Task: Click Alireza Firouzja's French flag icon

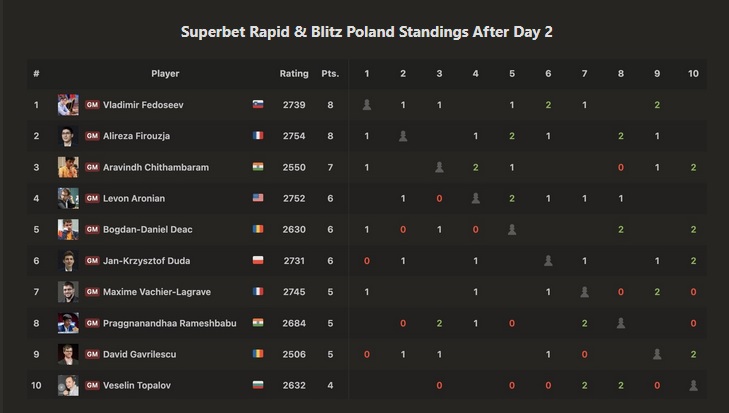Action: [x=258, y=135]
